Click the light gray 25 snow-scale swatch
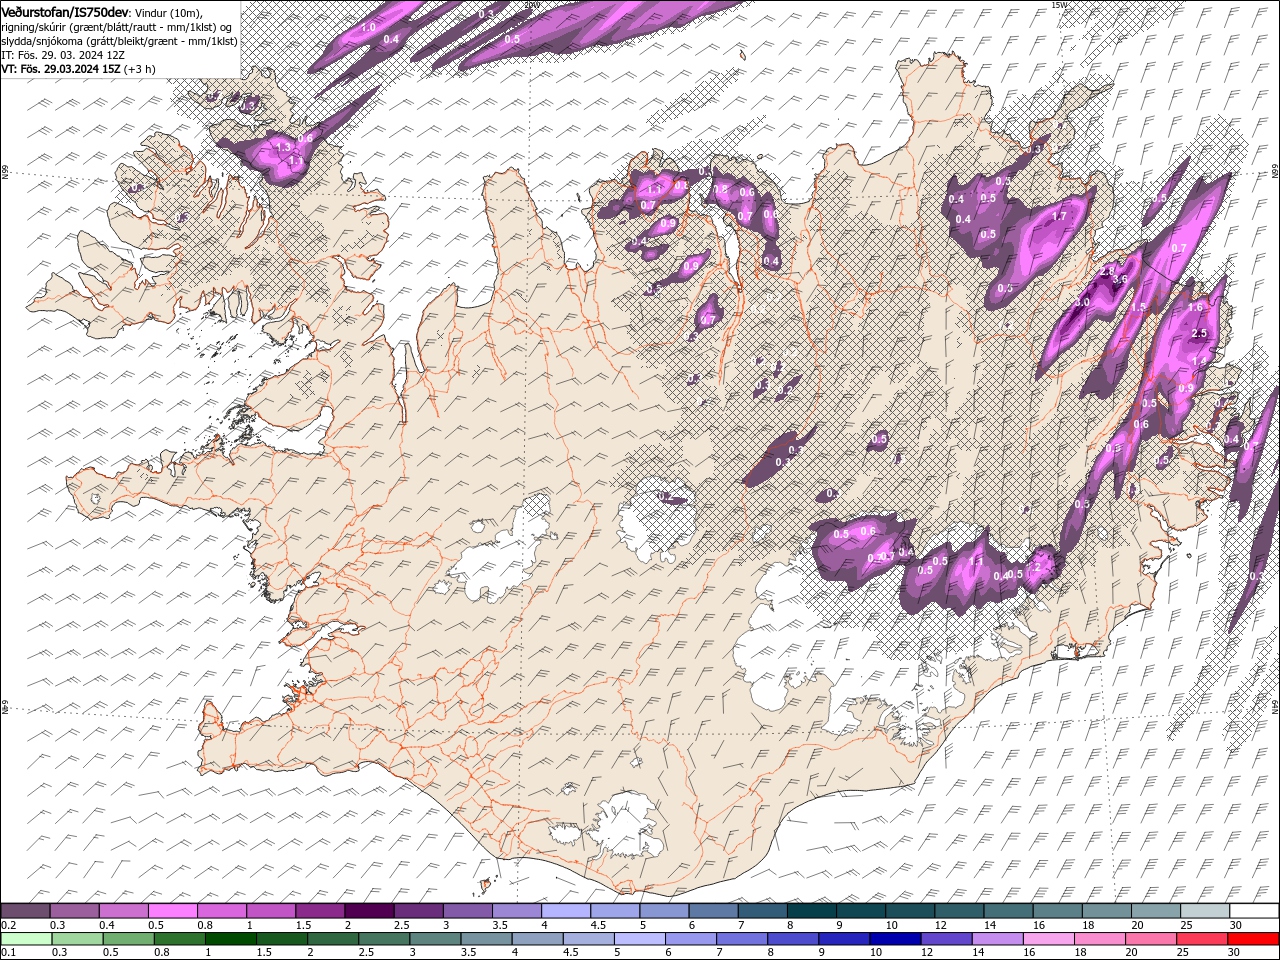 tap(1203, 911)
